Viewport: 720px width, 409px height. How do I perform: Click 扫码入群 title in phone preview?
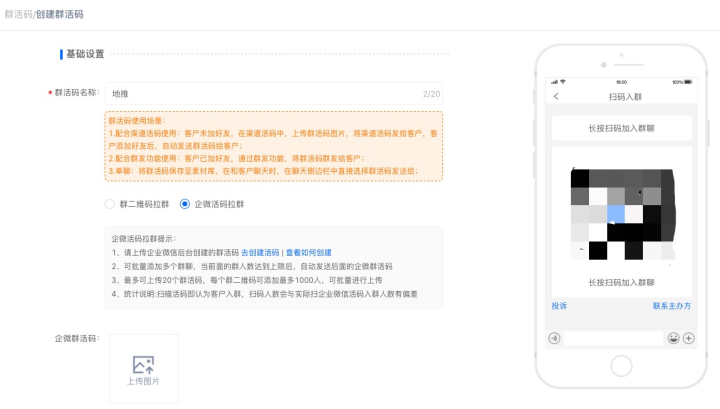click(625, 97)
